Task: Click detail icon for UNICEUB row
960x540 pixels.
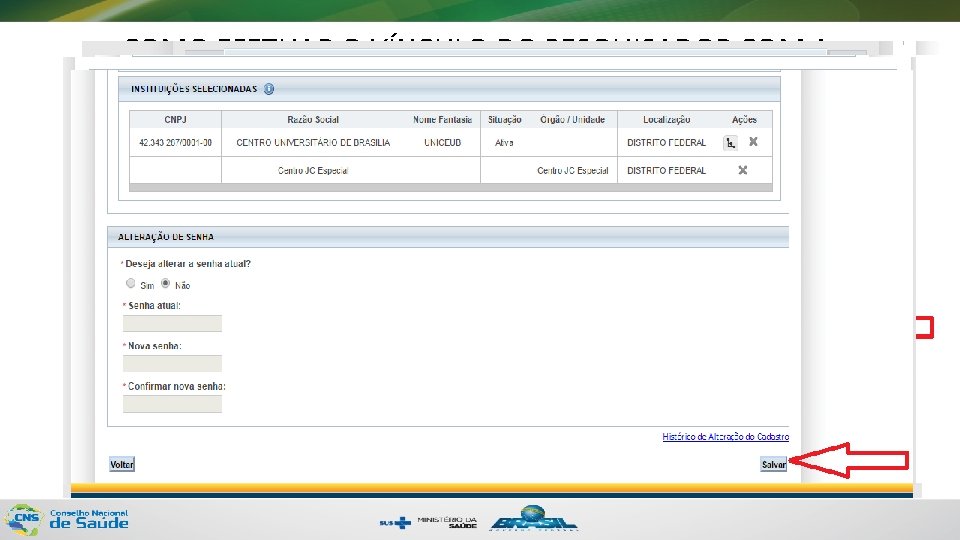Action: click(730, 143)
